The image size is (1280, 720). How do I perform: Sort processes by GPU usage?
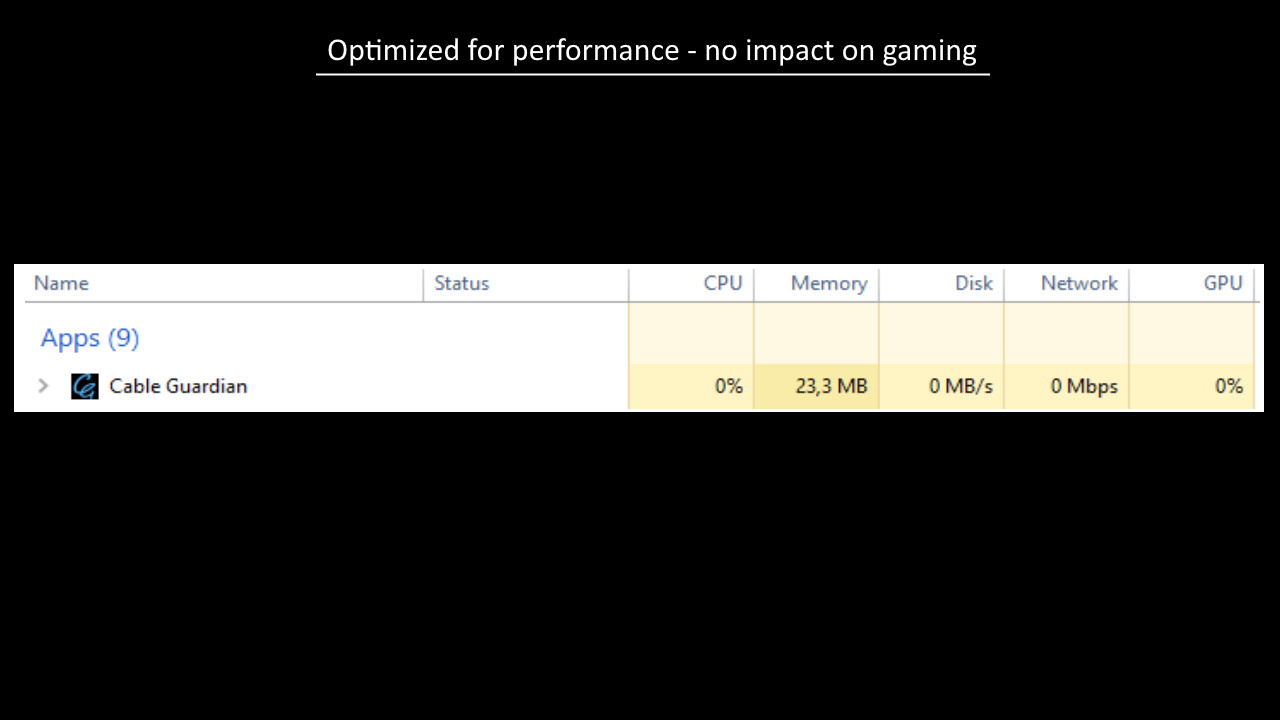1222,283
